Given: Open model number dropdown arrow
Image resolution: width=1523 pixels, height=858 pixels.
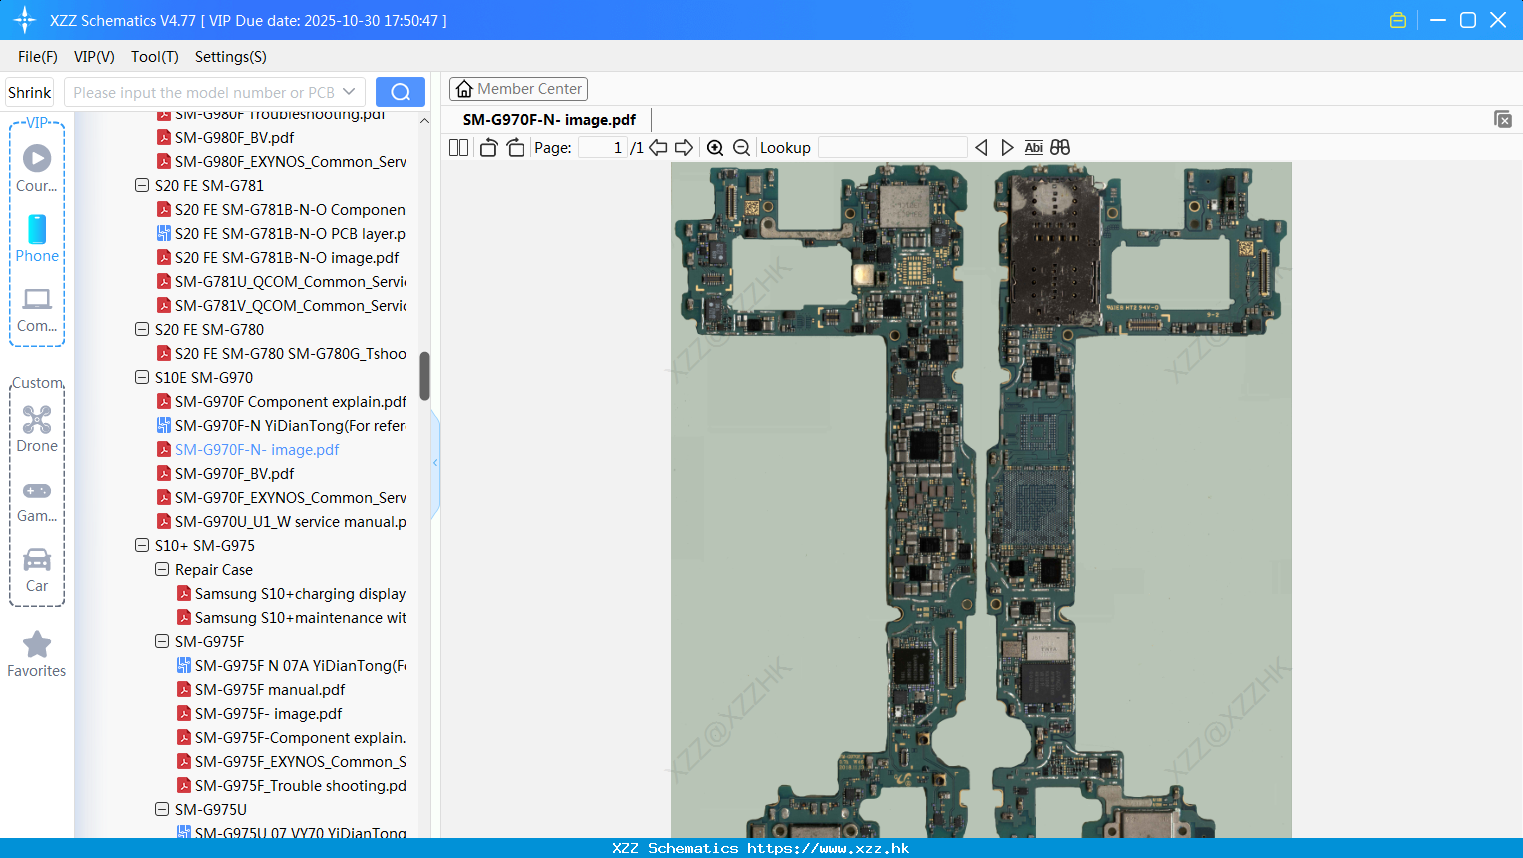Looking at the screenshot, I should coord(349,92).
